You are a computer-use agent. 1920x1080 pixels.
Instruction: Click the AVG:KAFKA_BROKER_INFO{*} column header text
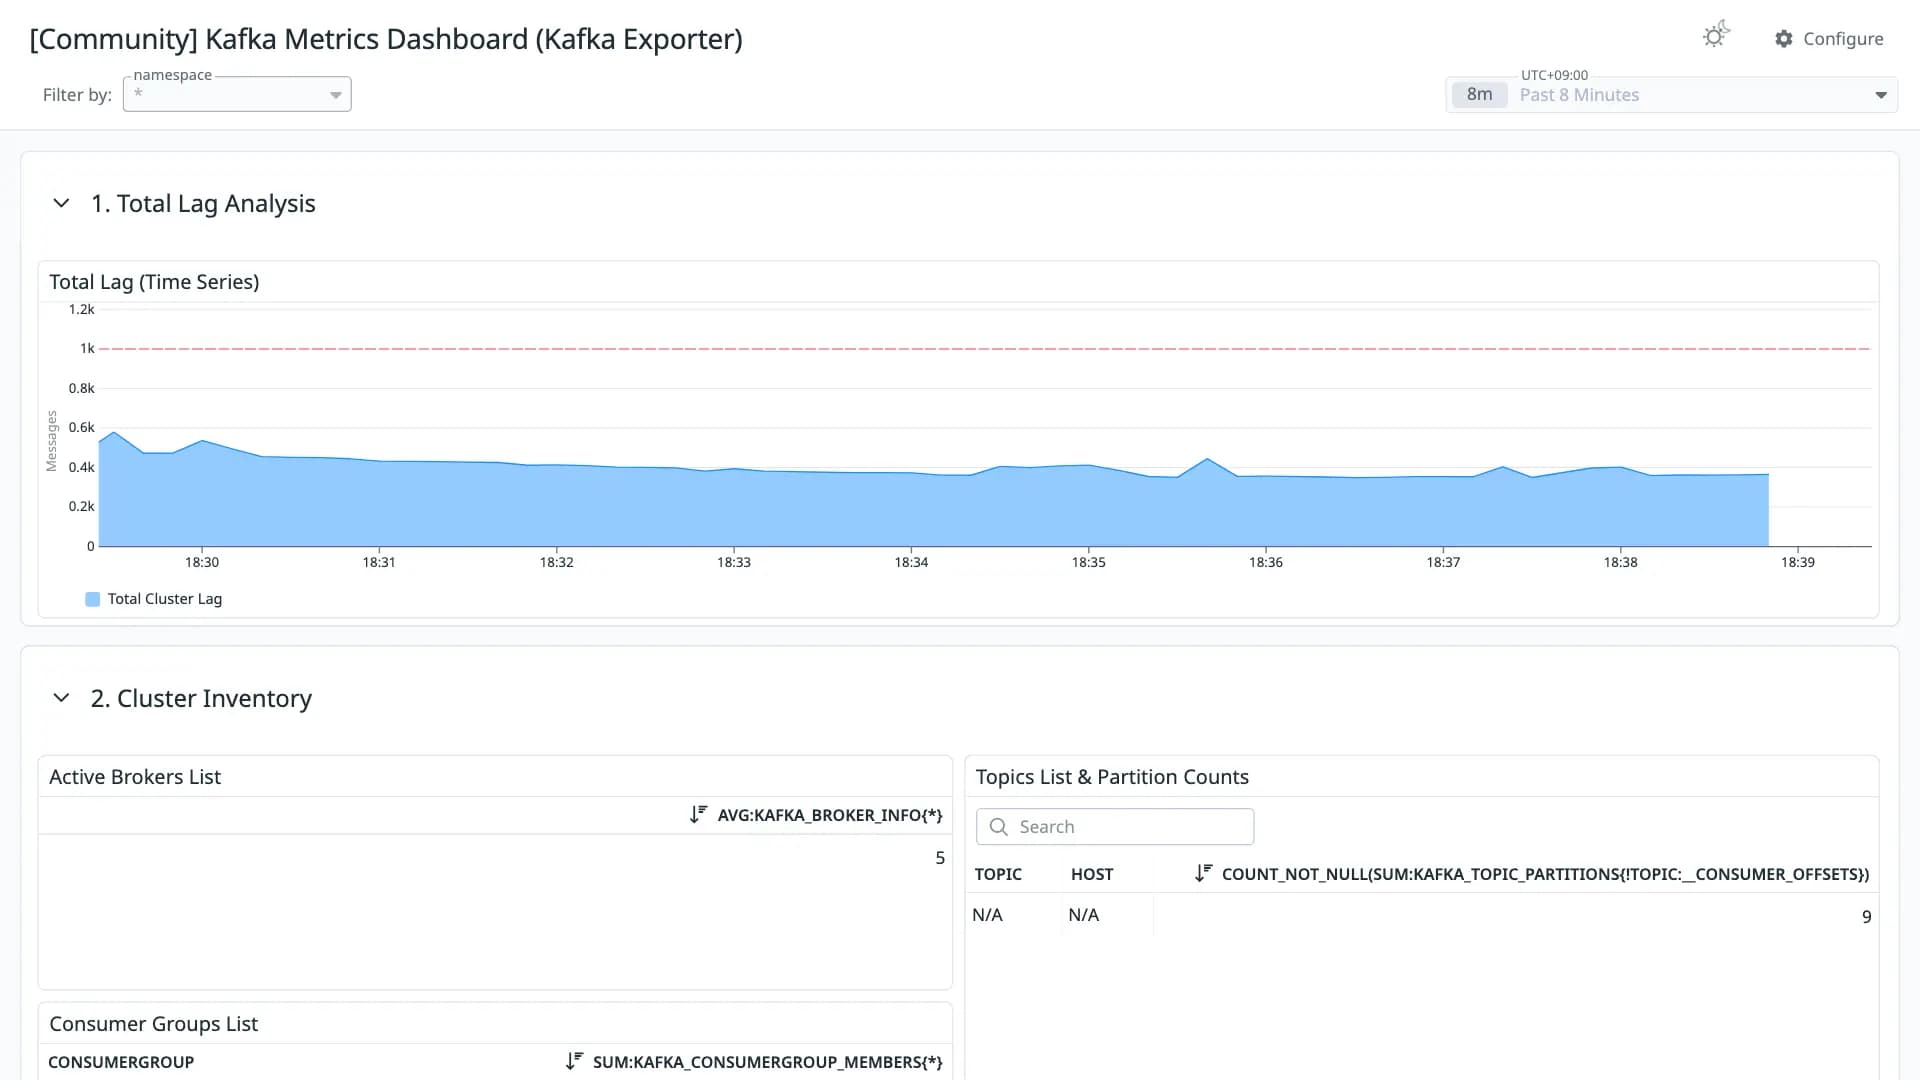[x=830, y=815]
